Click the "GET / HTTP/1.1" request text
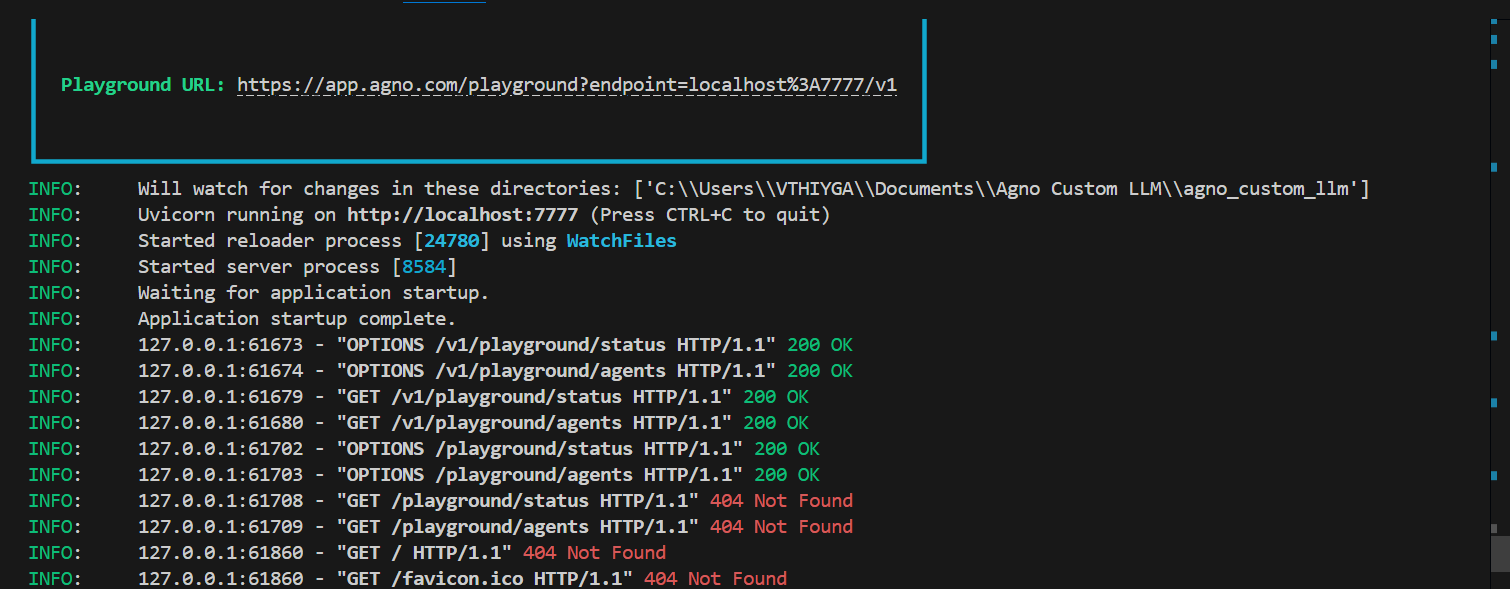 pyautogui.click(x=424, y=553)
